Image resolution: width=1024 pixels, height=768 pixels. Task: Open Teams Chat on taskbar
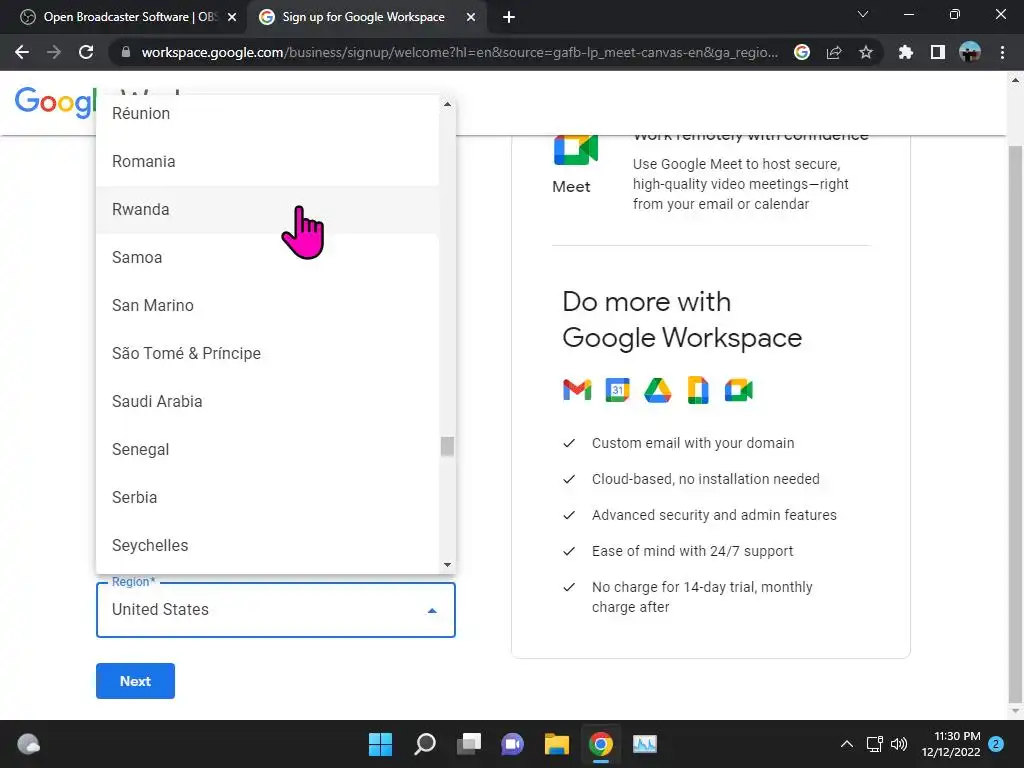coord(513,744)
